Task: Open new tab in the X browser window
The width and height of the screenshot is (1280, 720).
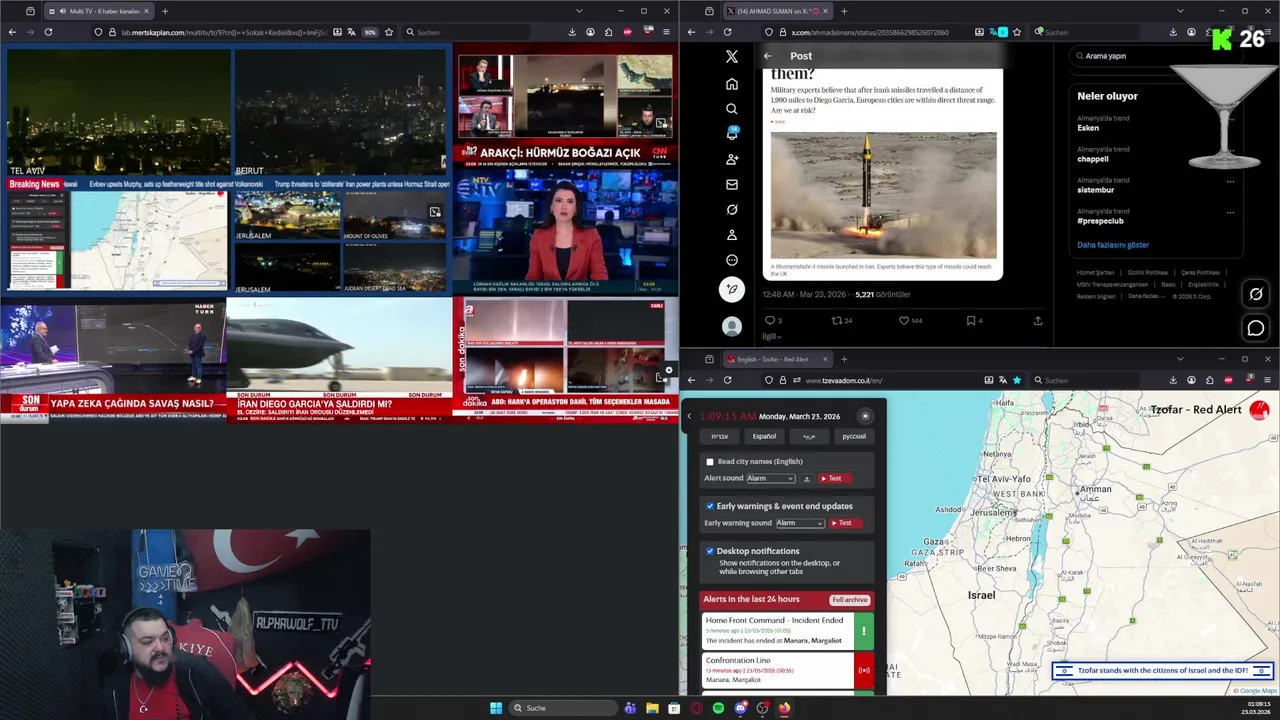Action: click(x=844, y=11)
